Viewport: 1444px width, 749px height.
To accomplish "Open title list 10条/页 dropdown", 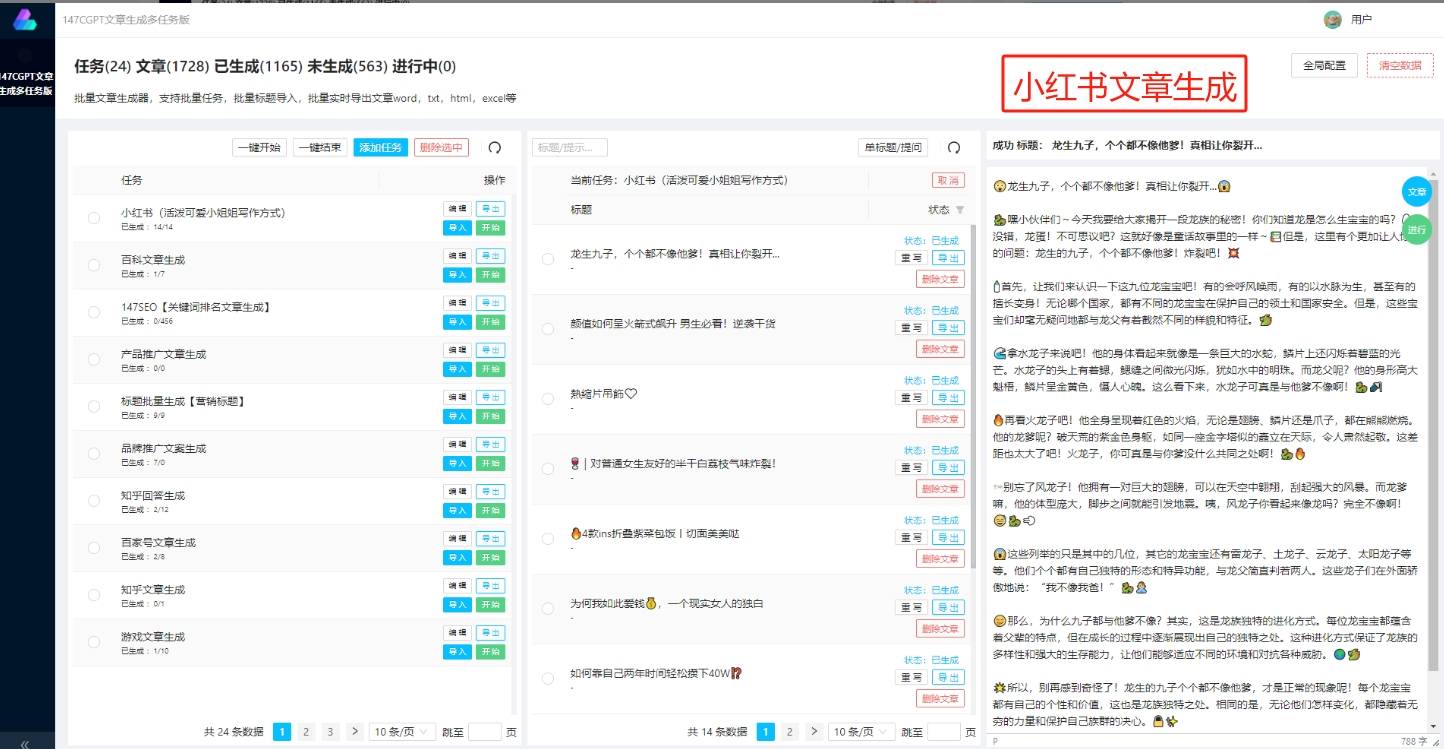I will (862, 732).
